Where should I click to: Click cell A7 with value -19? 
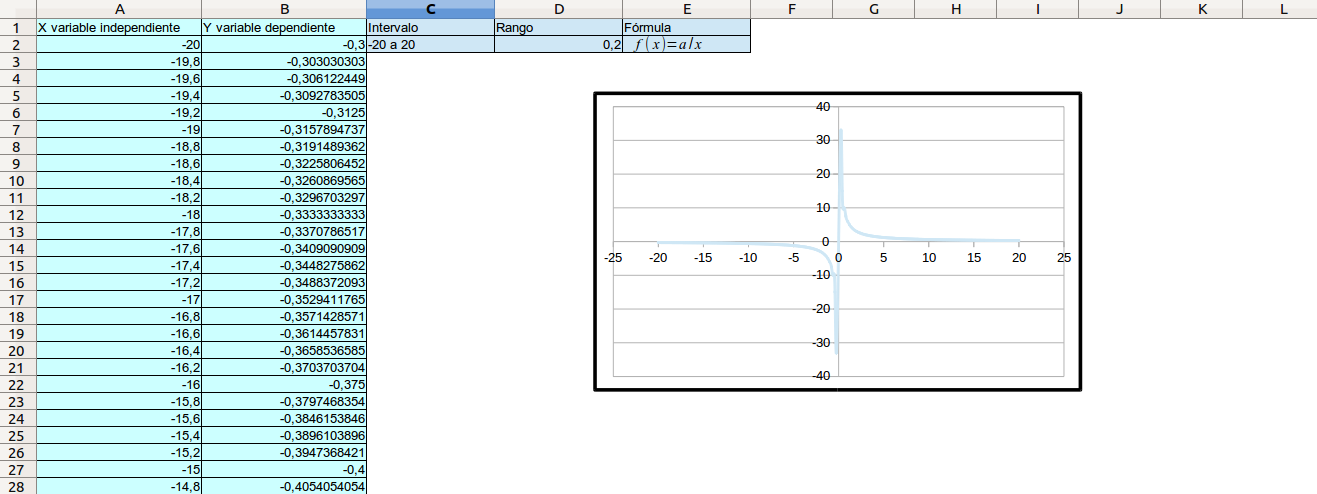(119, 129)
